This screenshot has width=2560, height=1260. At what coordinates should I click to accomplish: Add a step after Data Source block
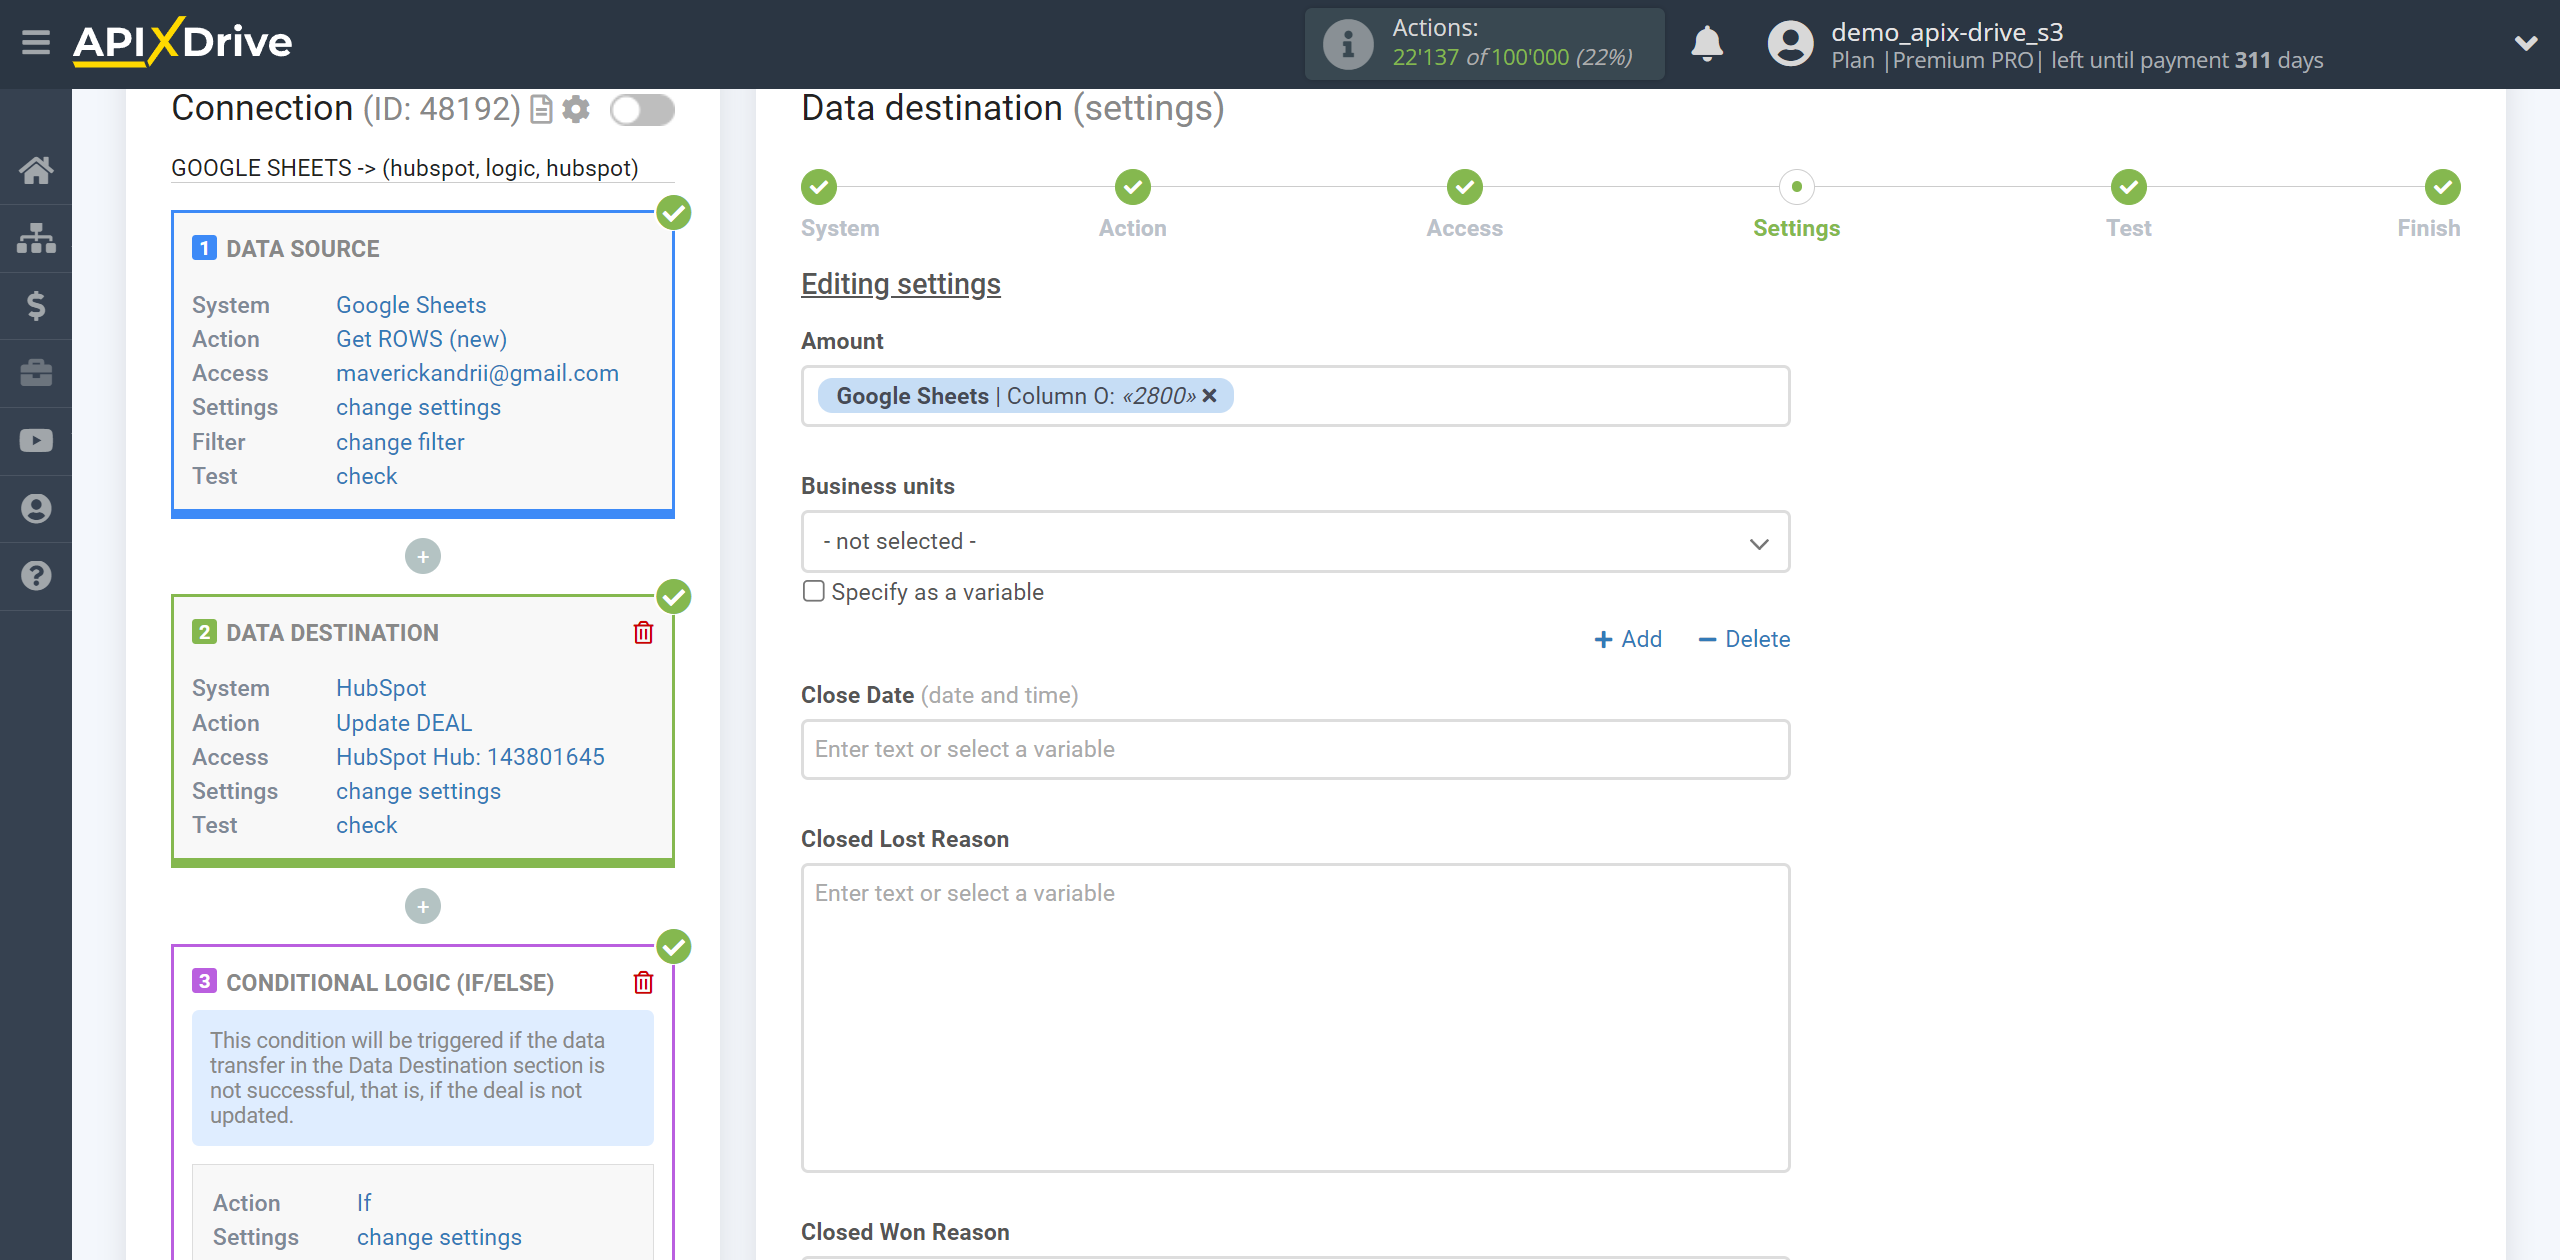point(423,556)
